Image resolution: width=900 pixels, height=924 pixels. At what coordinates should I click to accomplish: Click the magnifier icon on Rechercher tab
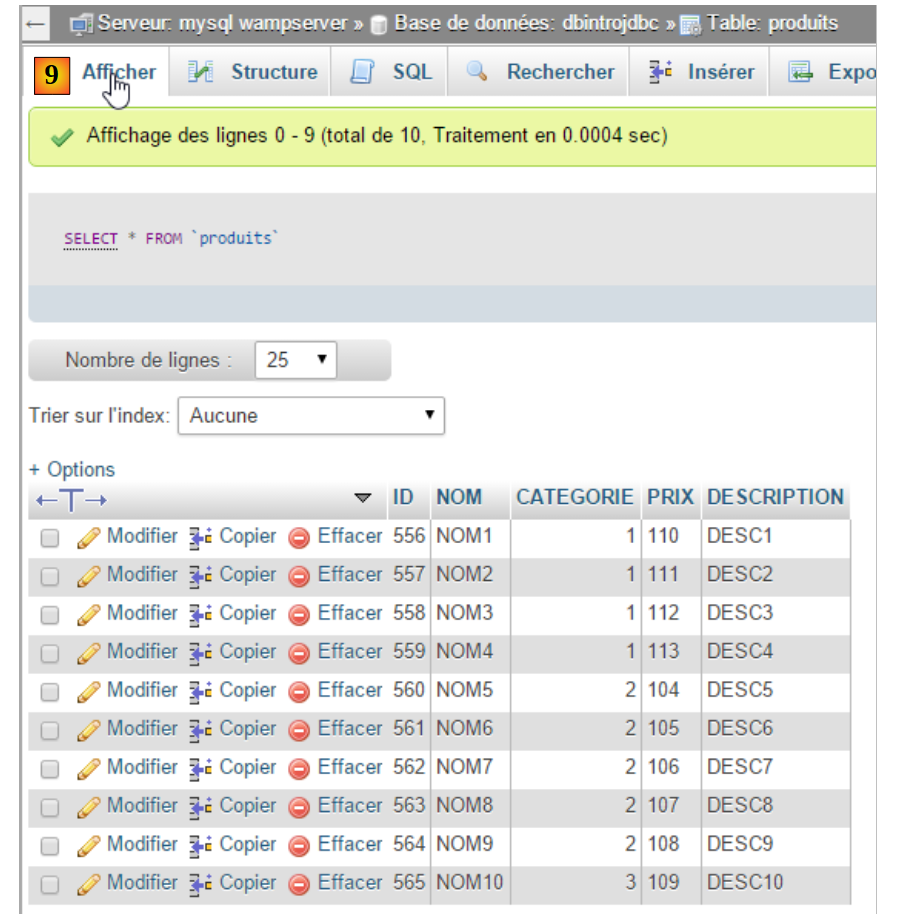[x=477, y=72]
